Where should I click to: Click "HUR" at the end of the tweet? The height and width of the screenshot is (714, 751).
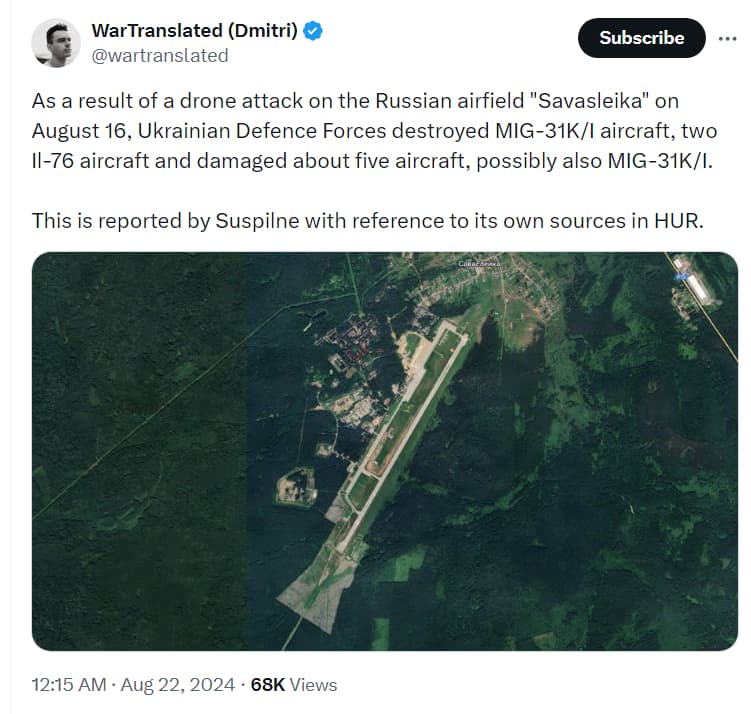coord(678,221)
